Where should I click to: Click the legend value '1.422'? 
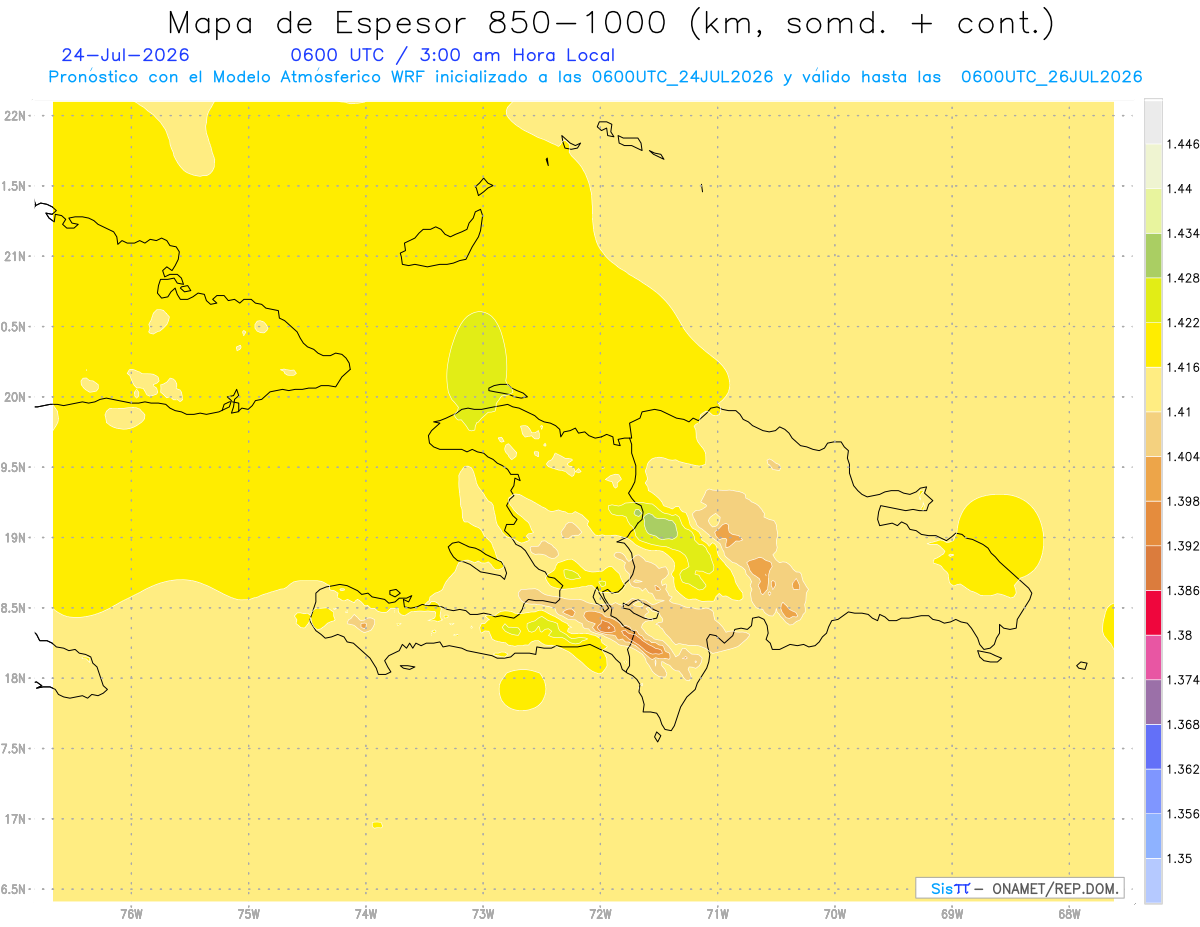pos(1183,322)
